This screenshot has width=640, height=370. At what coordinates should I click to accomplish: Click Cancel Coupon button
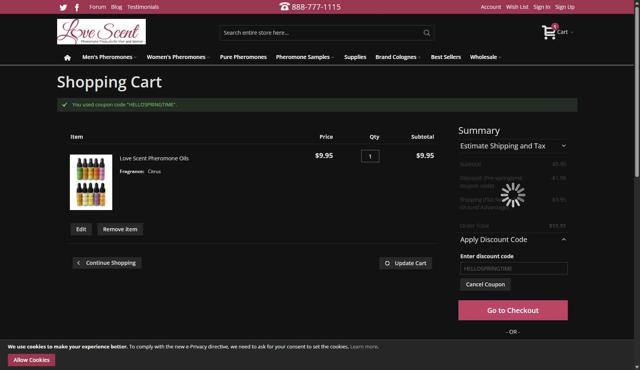[485, 284]
